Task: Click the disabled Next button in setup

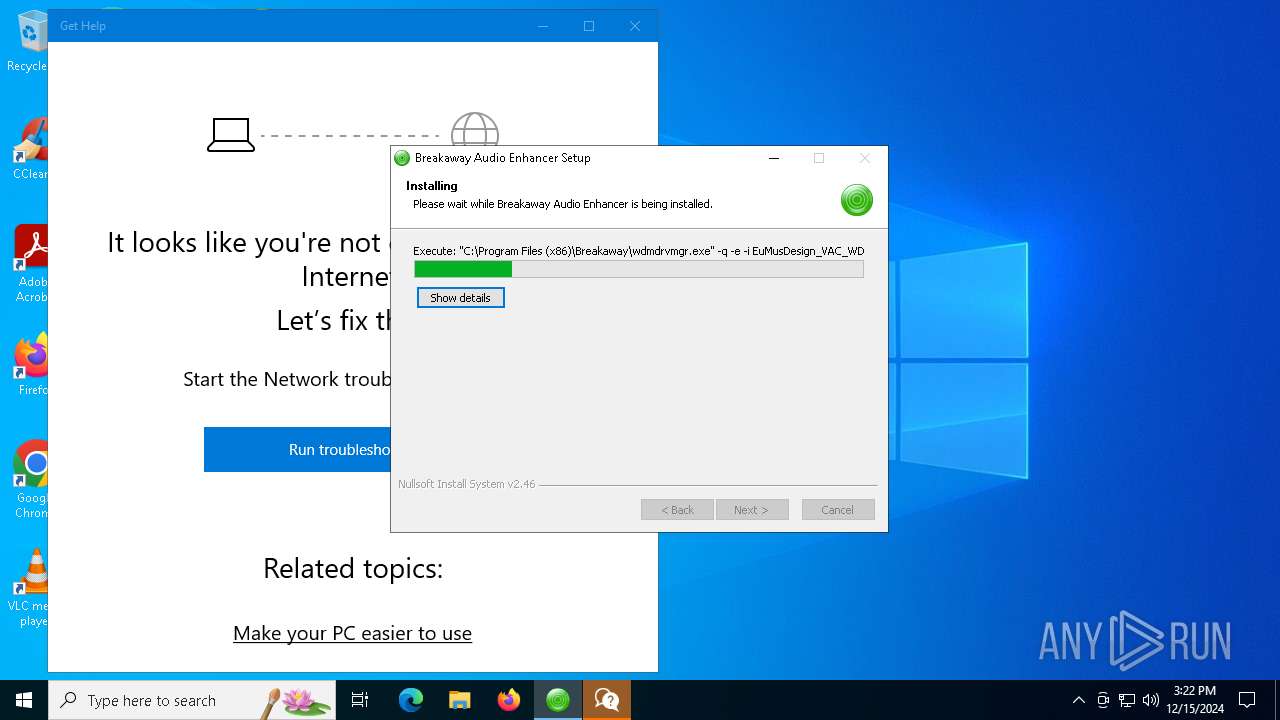Action: [752, 510]
